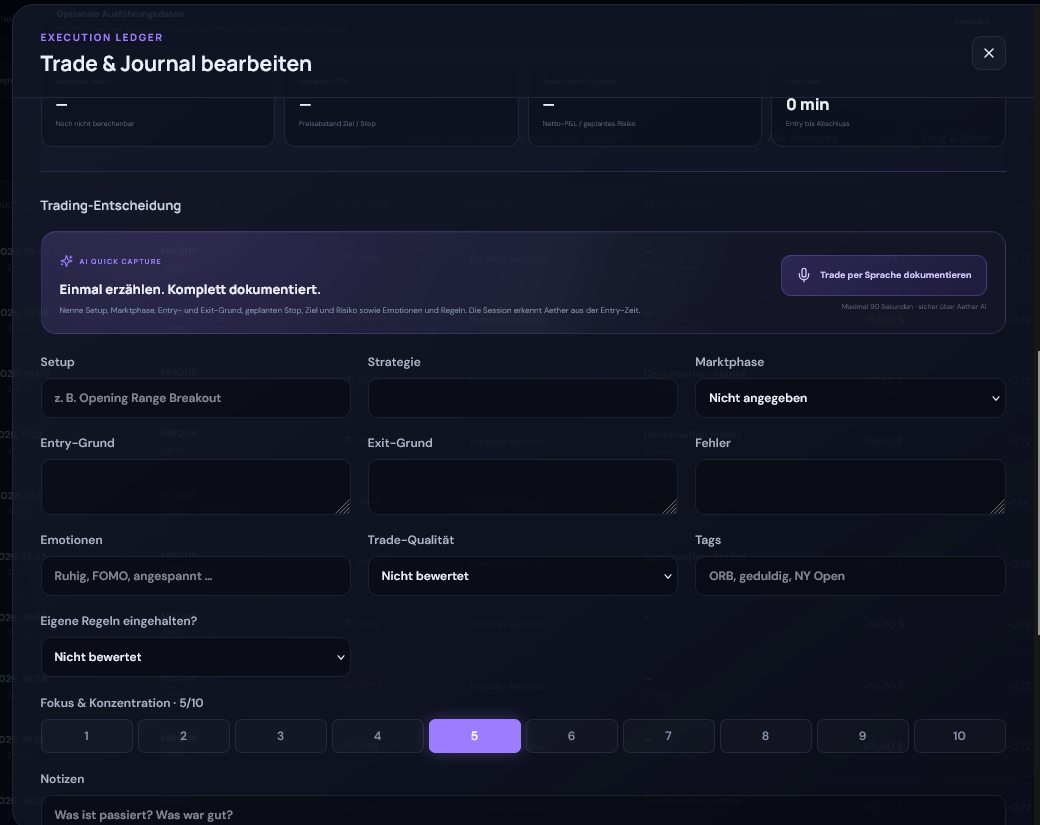
Task: Set focus rating to 3
Action: coord(281,735)
